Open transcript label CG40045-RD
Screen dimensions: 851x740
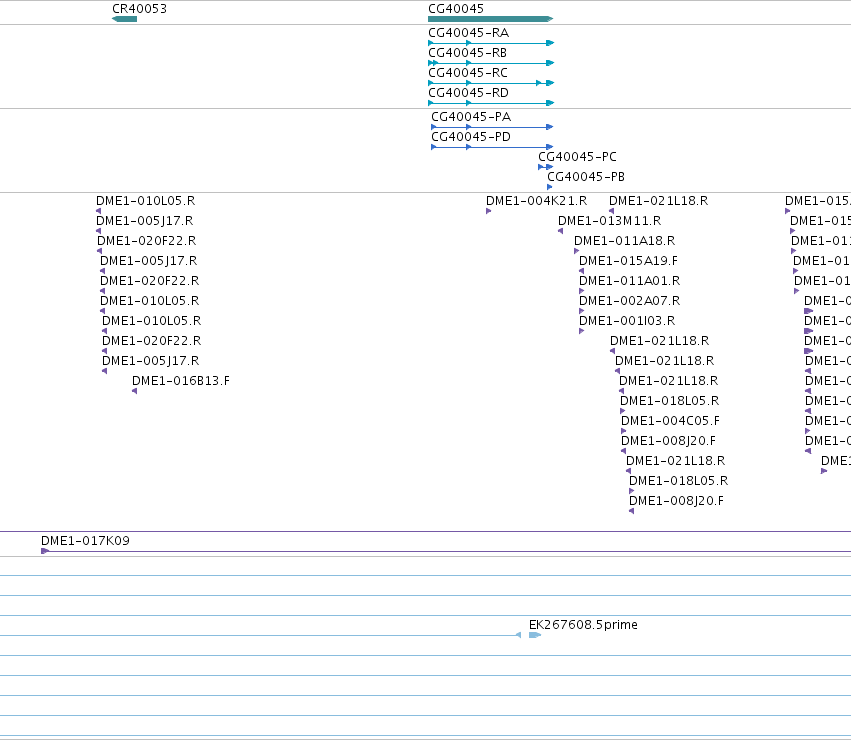tap(468, 93)
